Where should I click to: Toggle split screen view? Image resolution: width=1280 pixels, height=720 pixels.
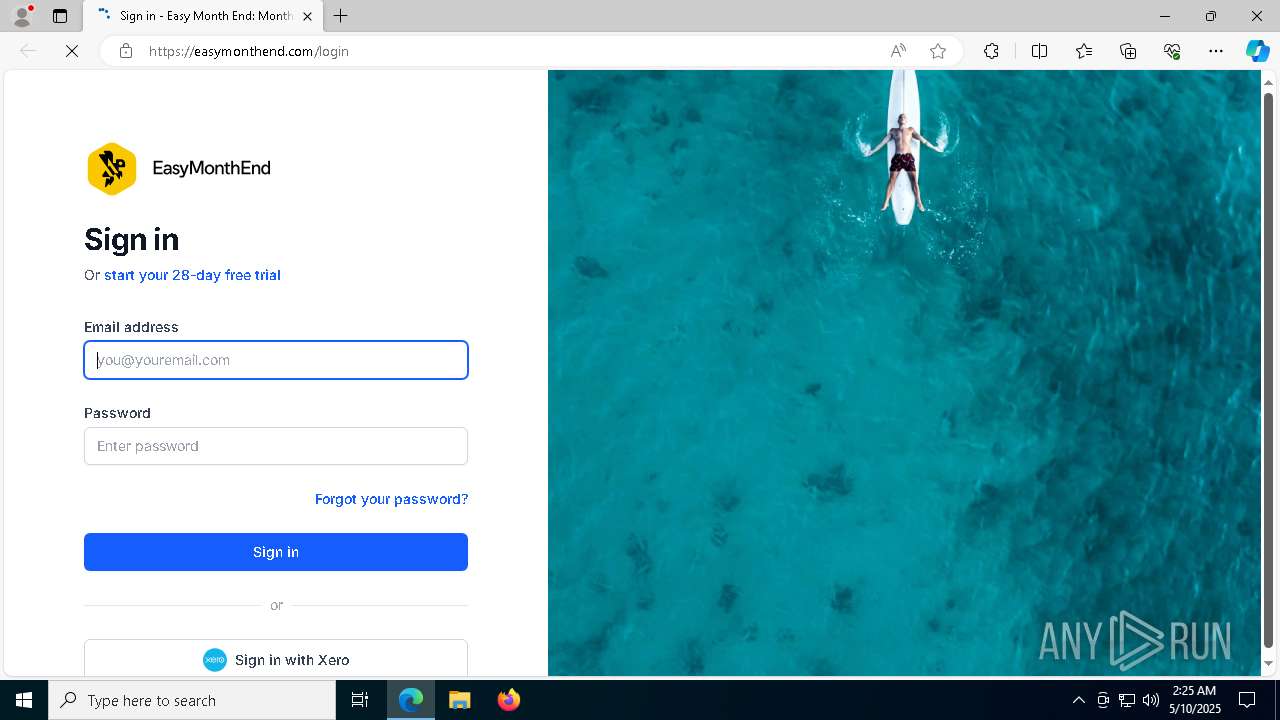(x=1039, y=51)
